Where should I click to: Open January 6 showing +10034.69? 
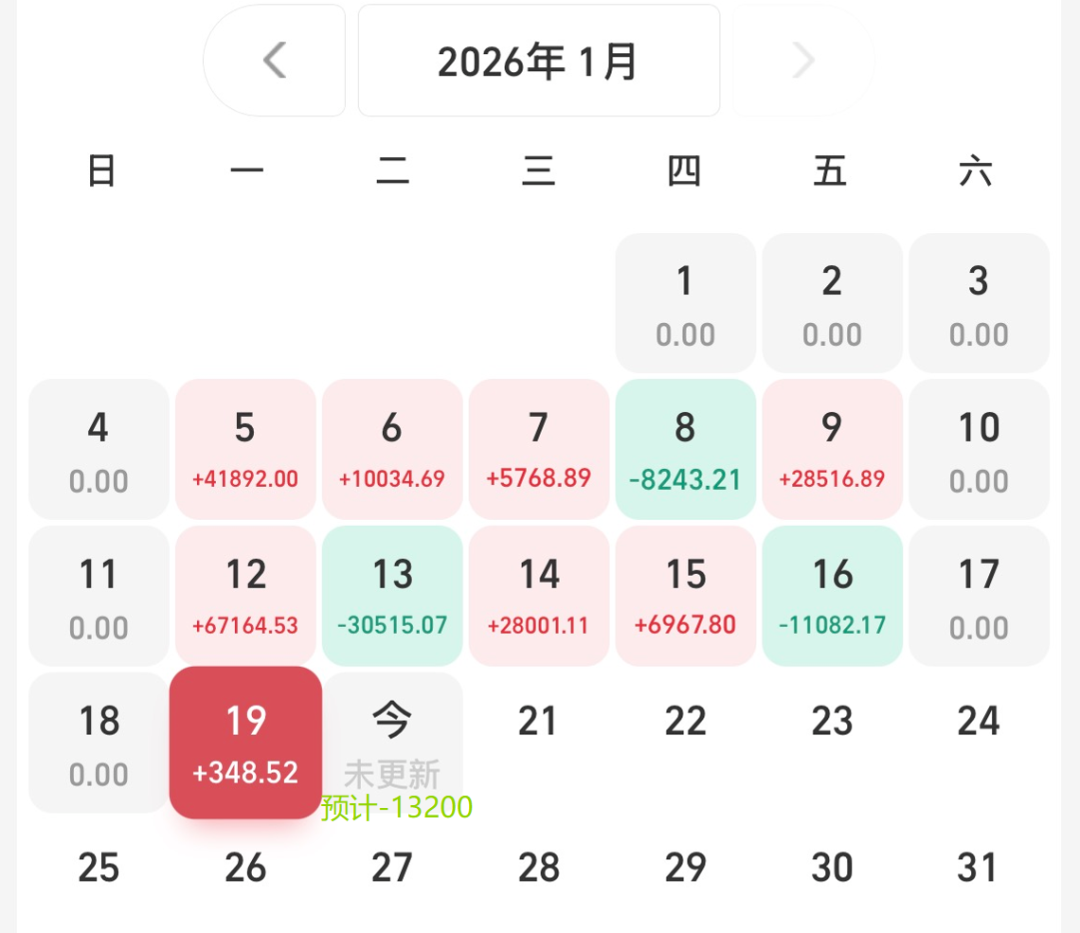(392, 450)
